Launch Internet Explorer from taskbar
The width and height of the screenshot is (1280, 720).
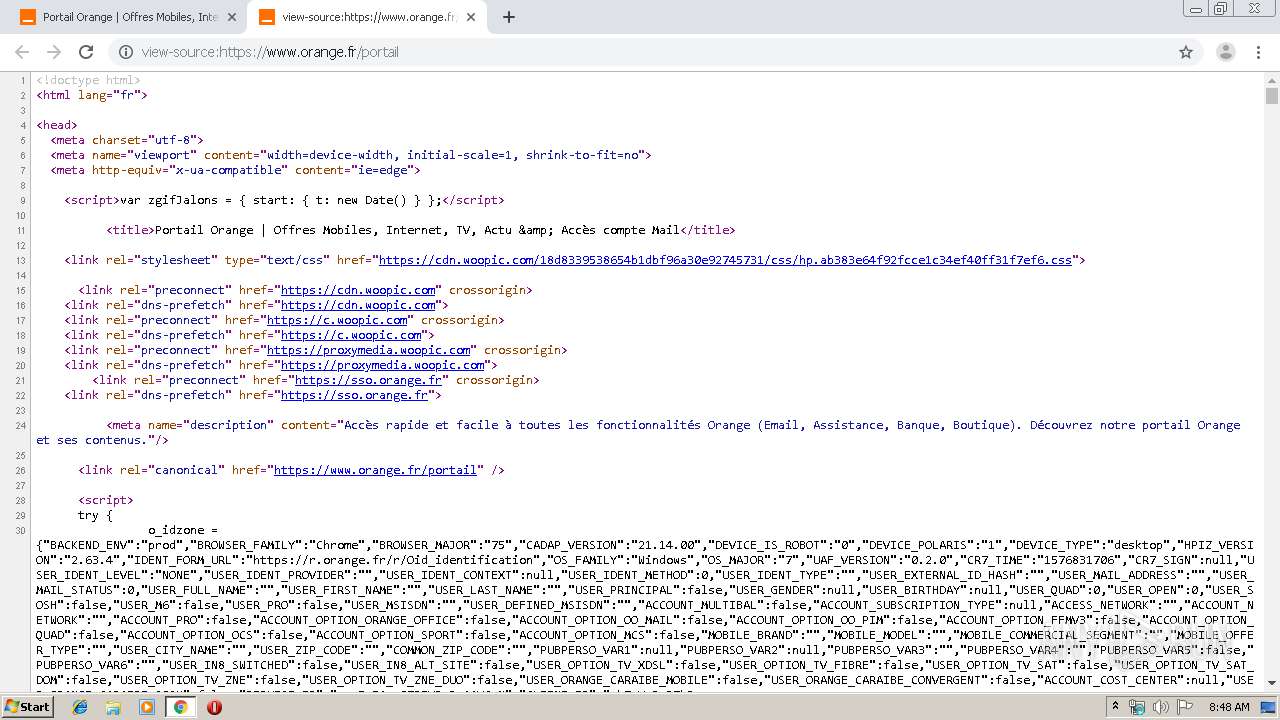80,707
